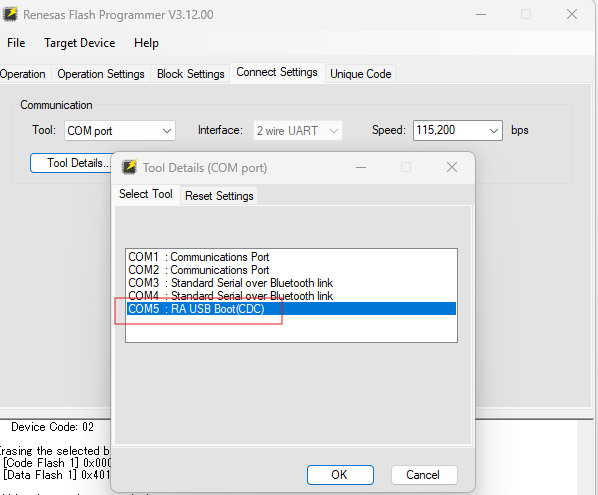This screenshot has width=598, height=495.
Task: Click the Cancel button
Action: tap(424, 475)
